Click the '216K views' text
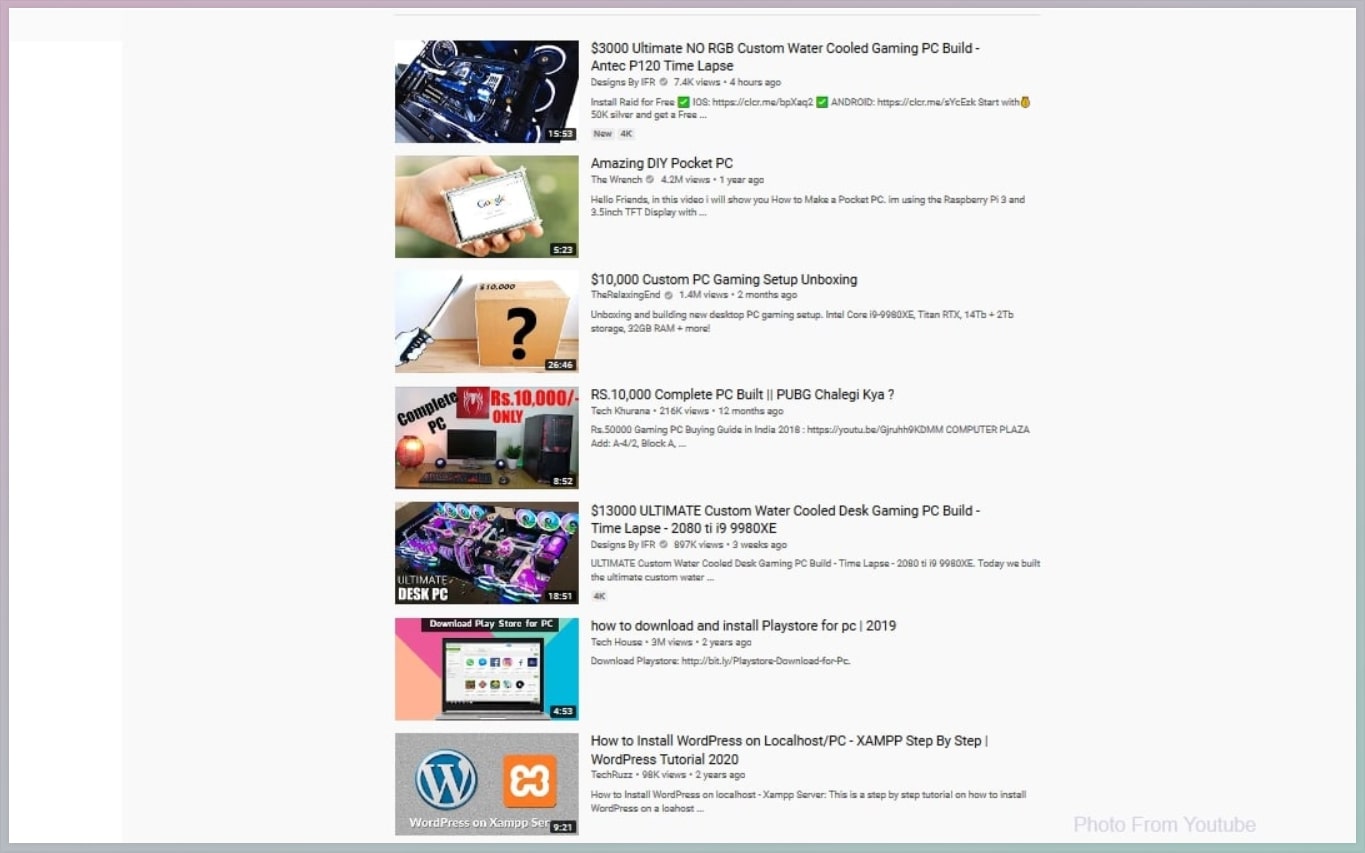The width and height of the screenshot is (1365, 853). (x=684, y=411)
